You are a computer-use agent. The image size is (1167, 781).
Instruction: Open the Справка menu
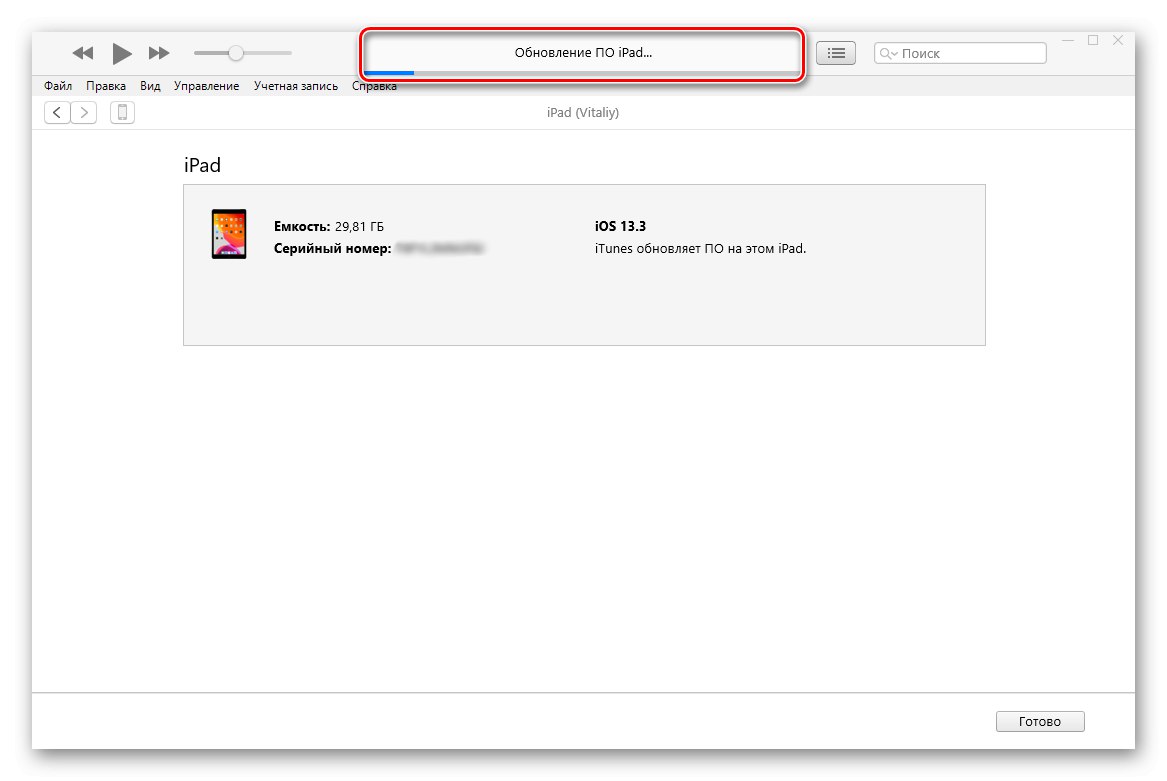tap(374, 86)
